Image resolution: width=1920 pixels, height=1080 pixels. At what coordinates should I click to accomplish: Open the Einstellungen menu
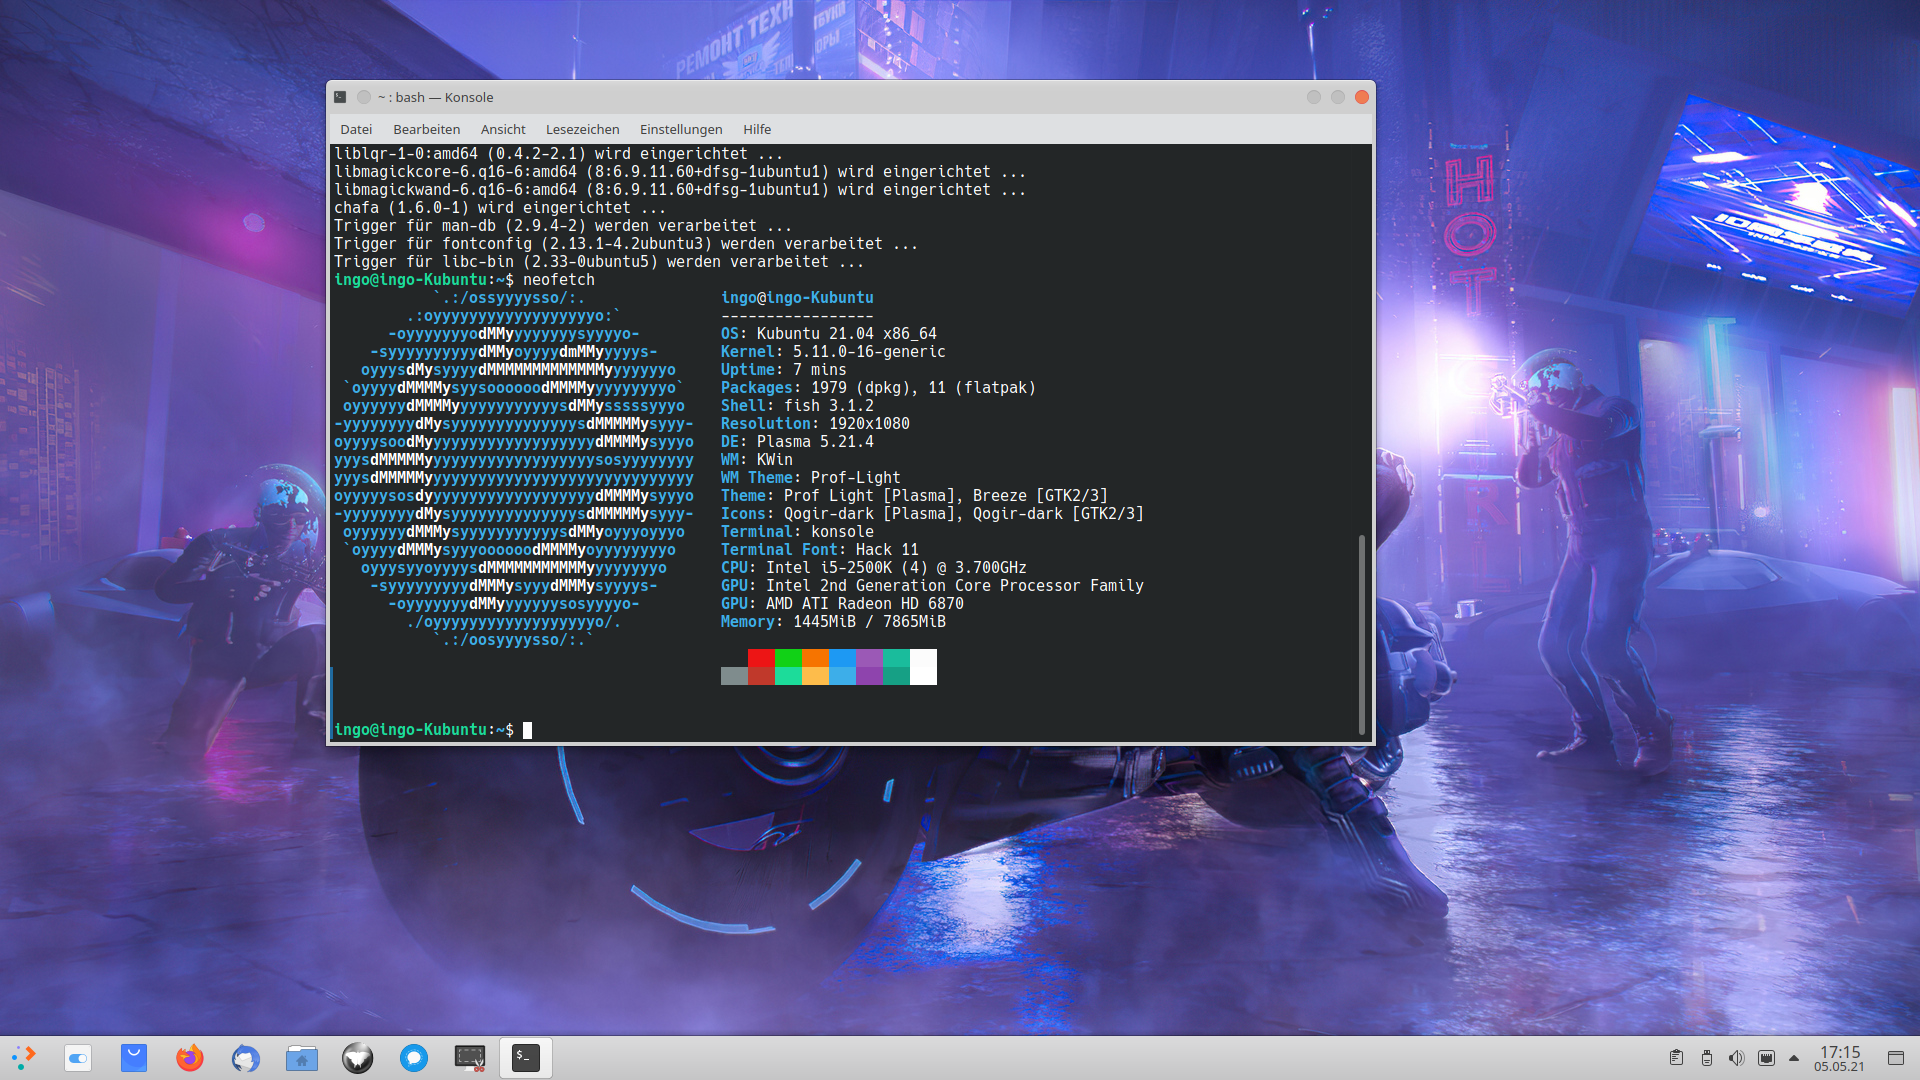click(681, 129)
